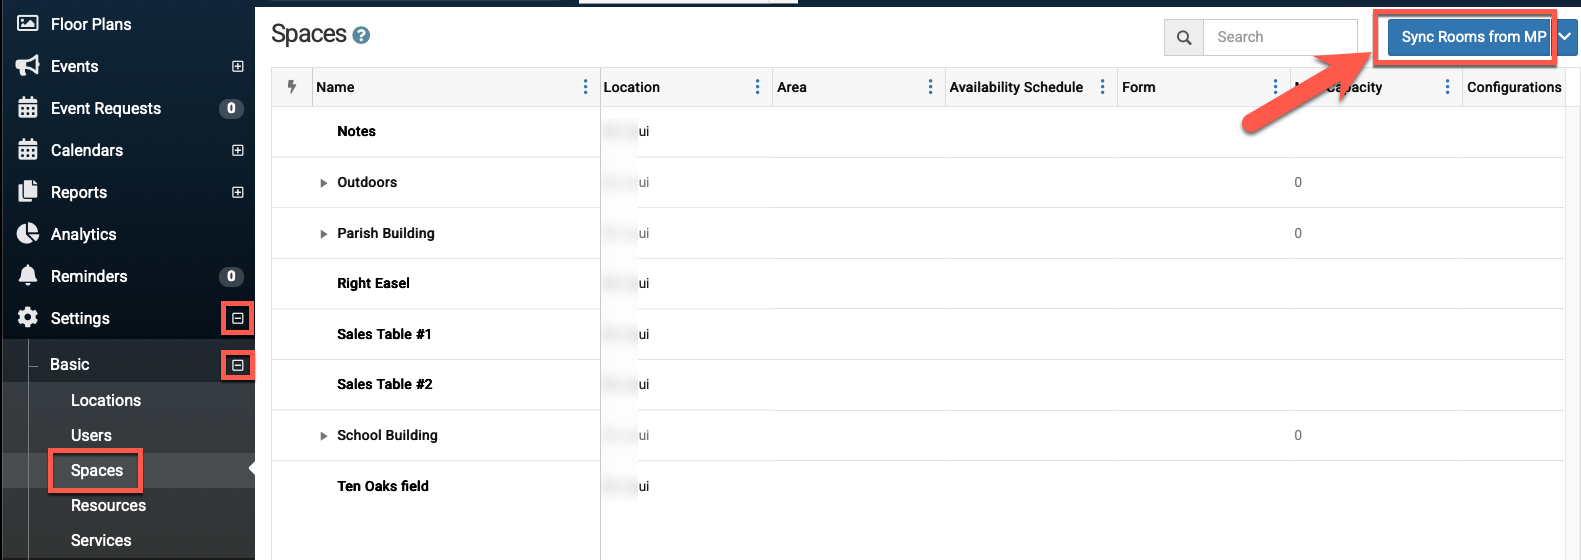Open Users under Basic settings
The height and width of the screenshot is (560, 1581).
coord(91,435)
